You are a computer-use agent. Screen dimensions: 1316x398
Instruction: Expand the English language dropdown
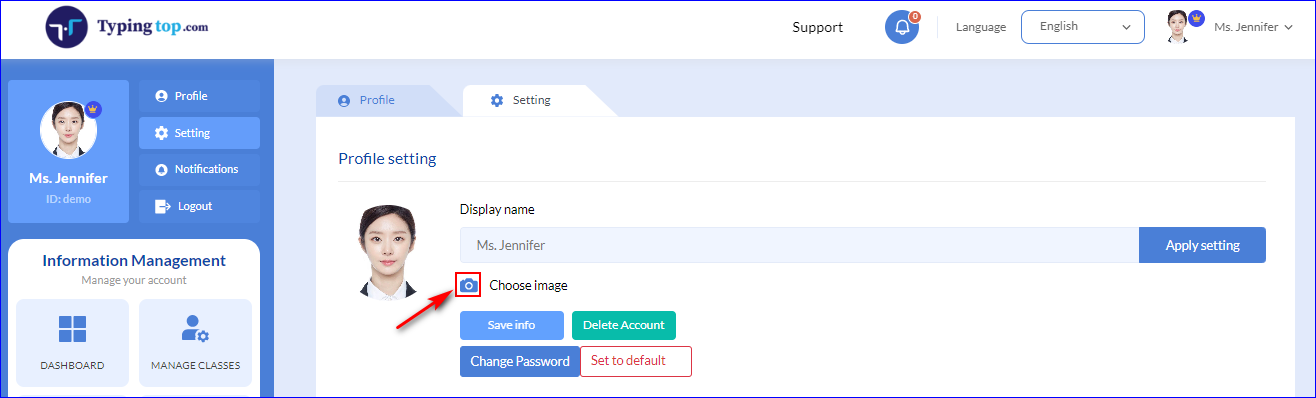[1082, 27]
